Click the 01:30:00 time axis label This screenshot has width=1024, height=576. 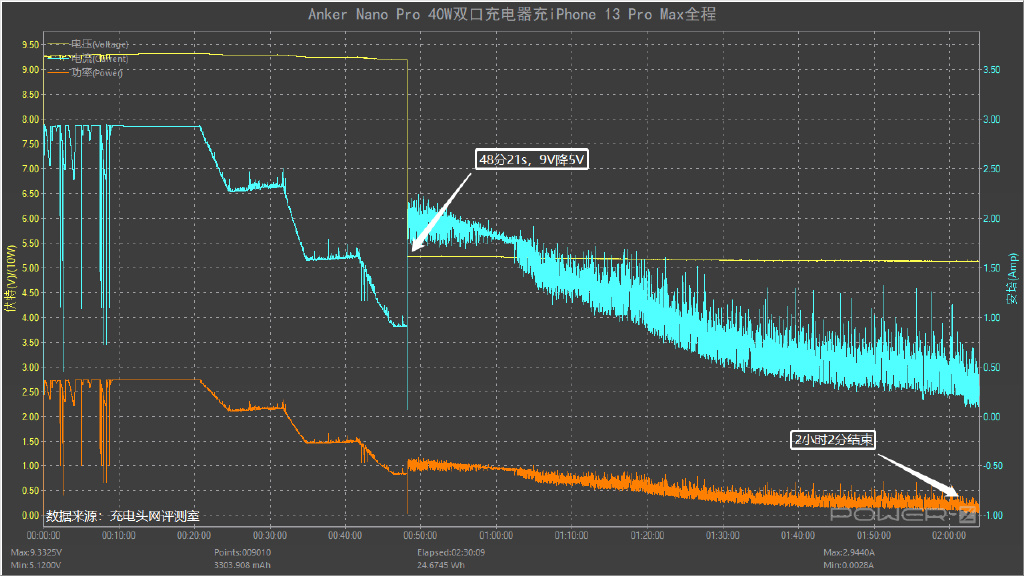coord(722,536)
